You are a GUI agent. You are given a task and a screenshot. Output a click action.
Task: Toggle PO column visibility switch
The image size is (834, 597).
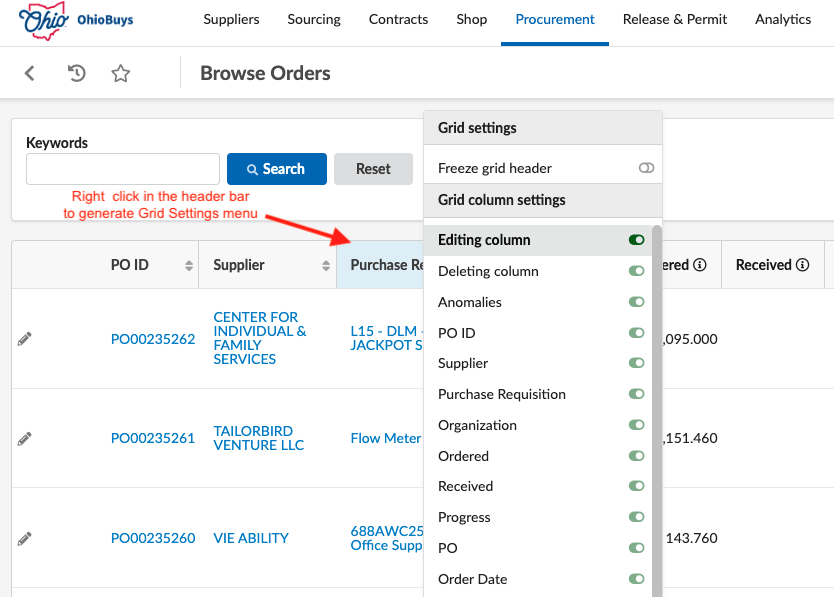636,548
